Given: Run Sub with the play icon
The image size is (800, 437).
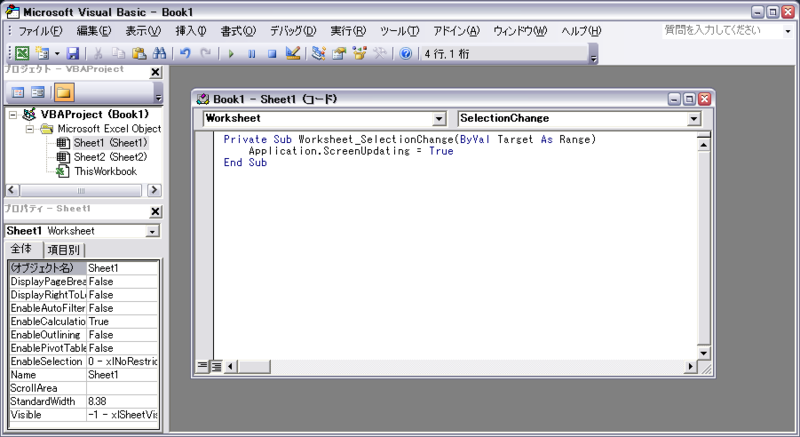Looking at the screenshot, I should tap(231, 53).
